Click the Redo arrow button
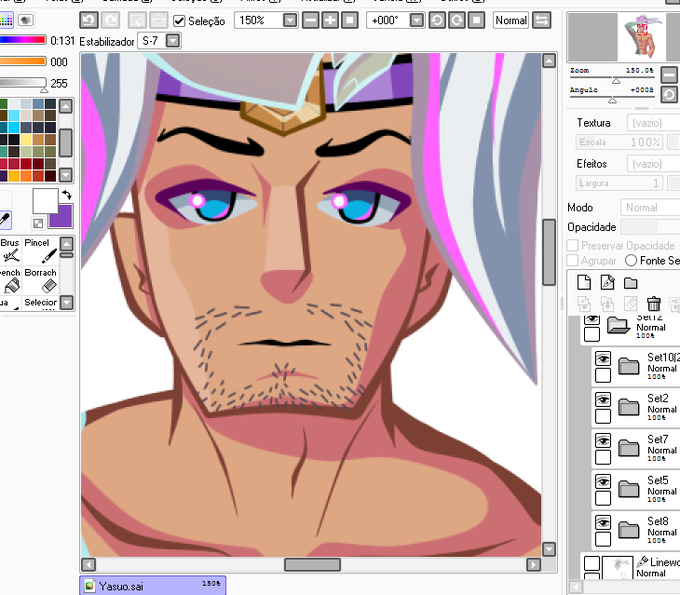 click(110, 20)
